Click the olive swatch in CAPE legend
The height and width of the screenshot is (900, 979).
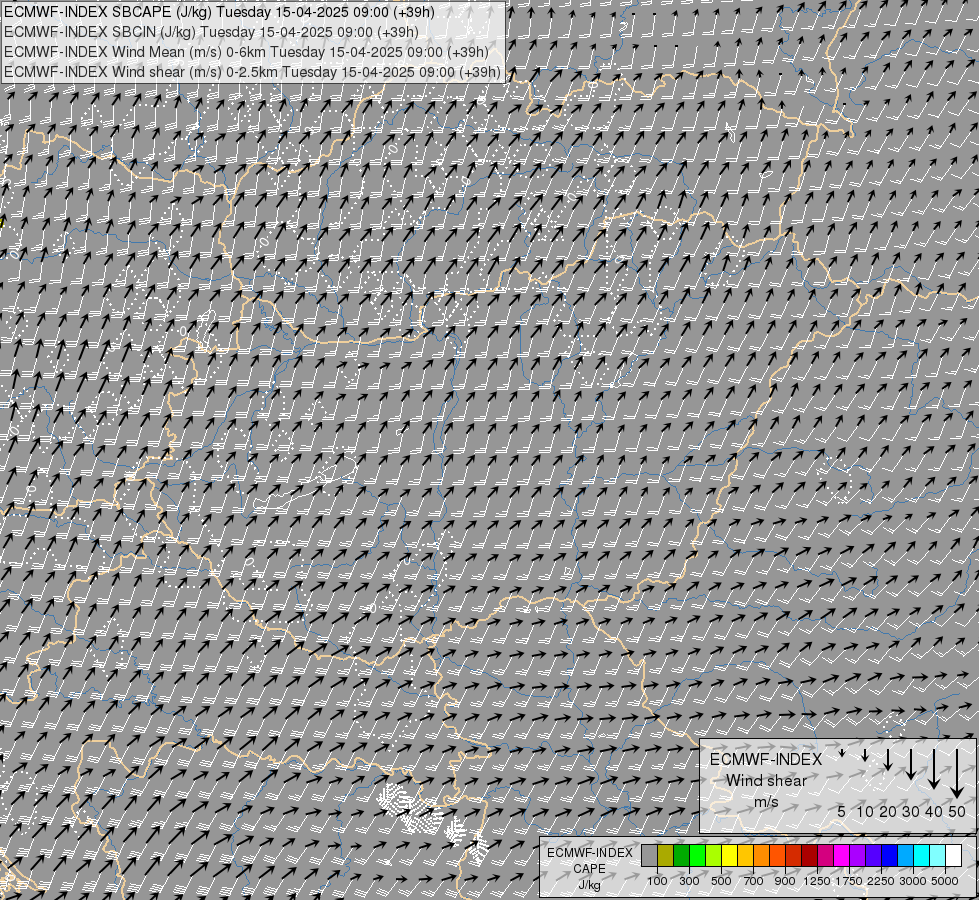click(666, 856)
